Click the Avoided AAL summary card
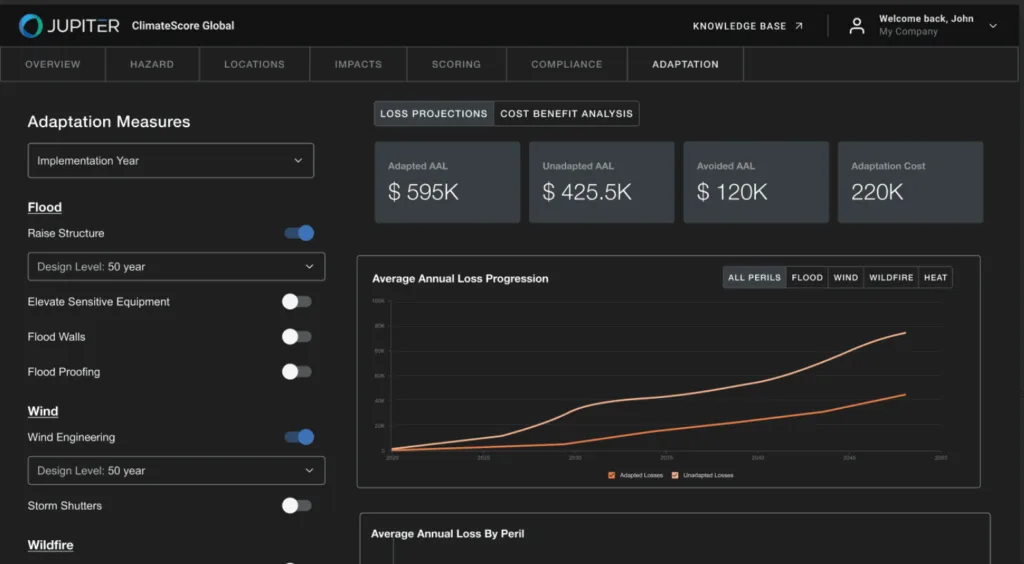Viewport: 1024px width, 564px height. [x=756, y=182]
